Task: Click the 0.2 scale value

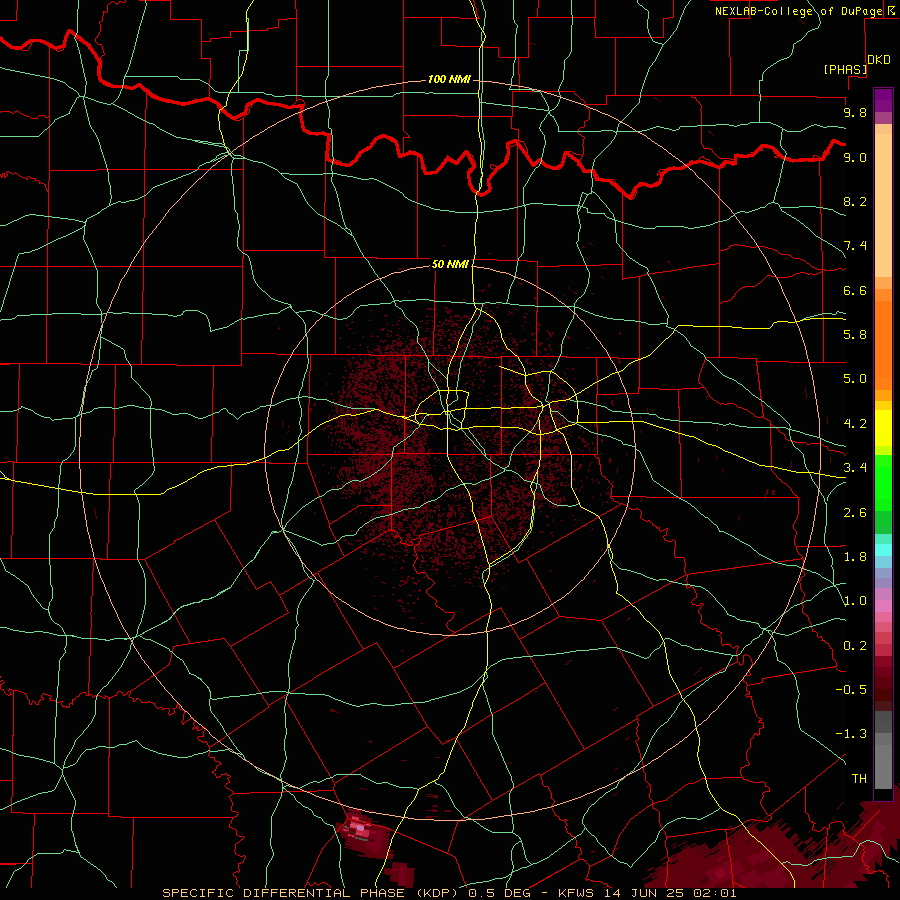Action: point(855,646)
